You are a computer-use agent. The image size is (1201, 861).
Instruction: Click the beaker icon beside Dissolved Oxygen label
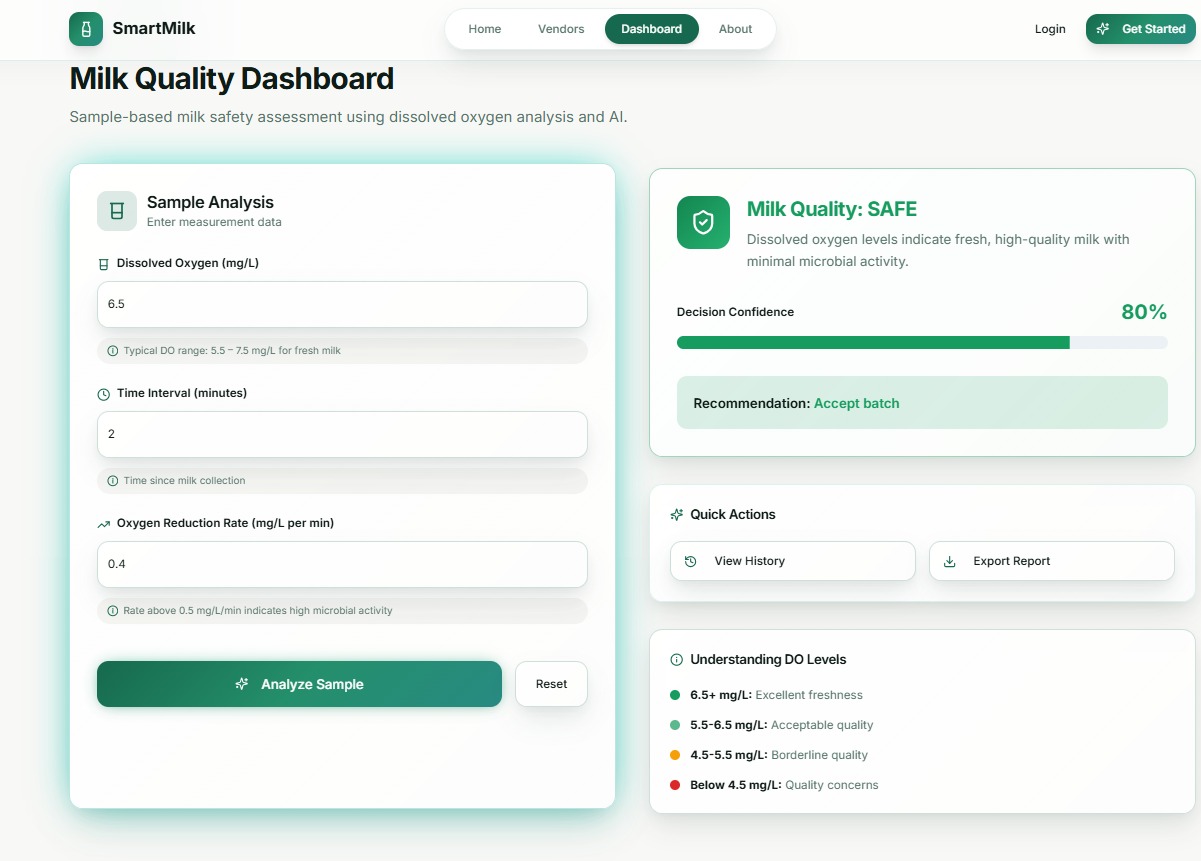point(103,264)
